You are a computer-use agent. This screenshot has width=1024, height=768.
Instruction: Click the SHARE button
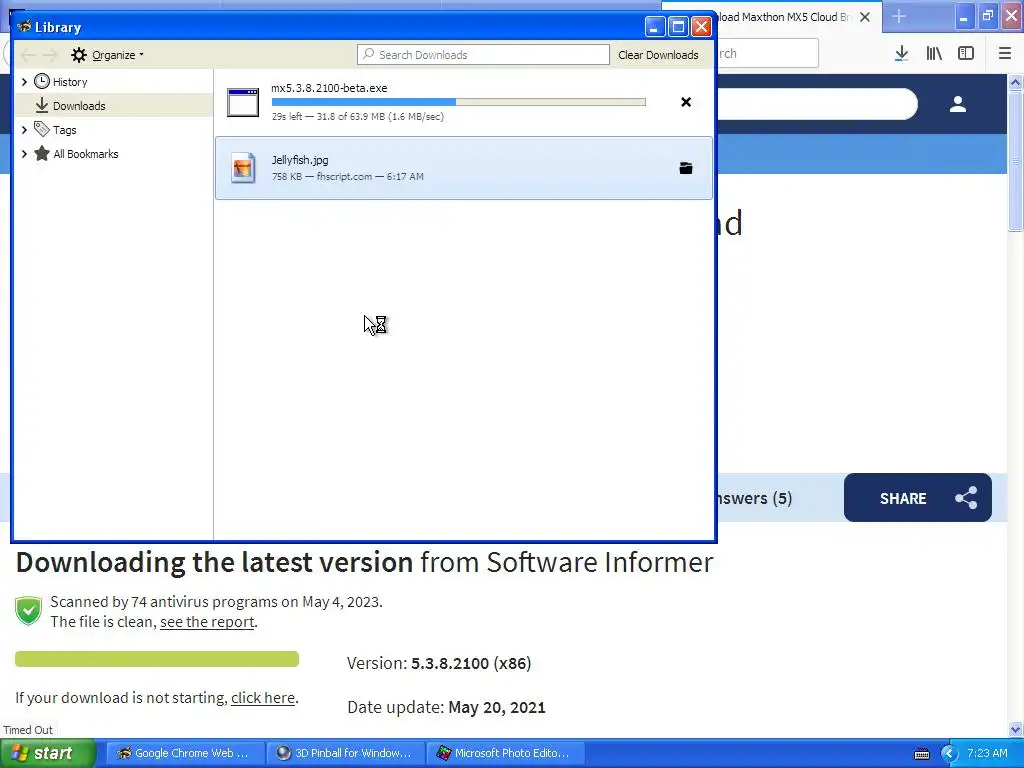[918, 498]
